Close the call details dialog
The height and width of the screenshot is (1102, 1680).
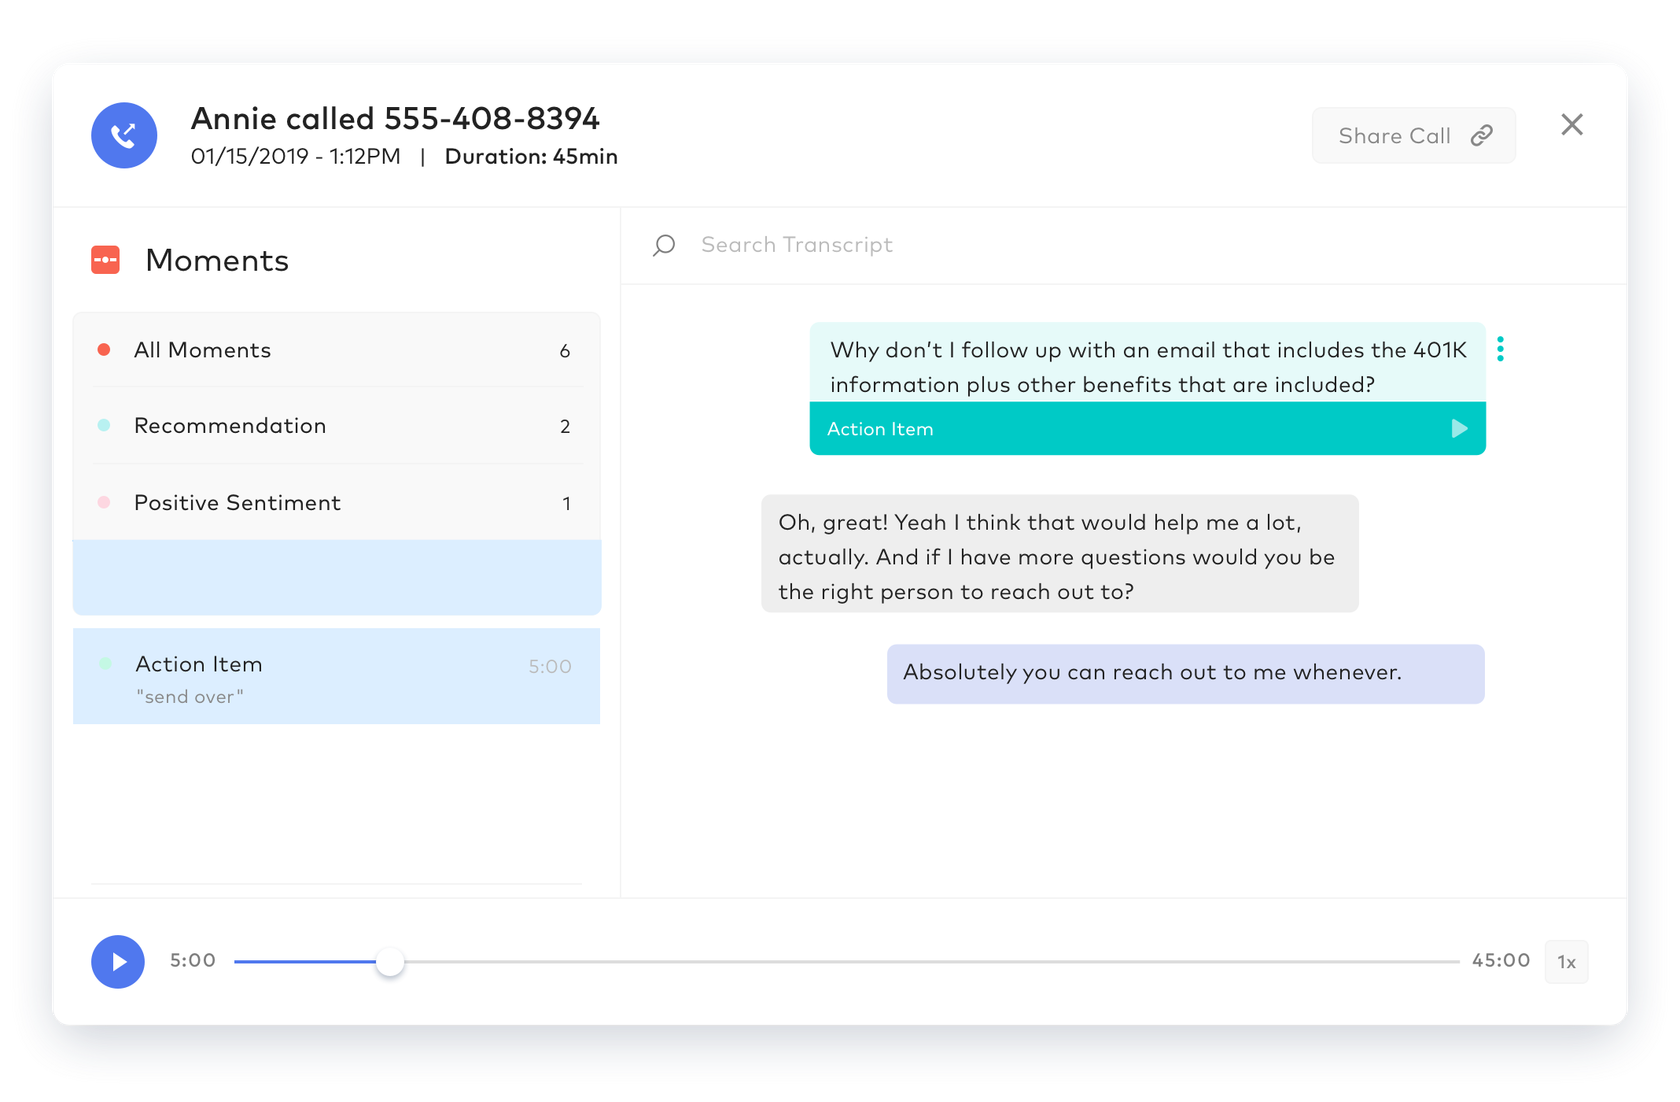(1572, 124)
